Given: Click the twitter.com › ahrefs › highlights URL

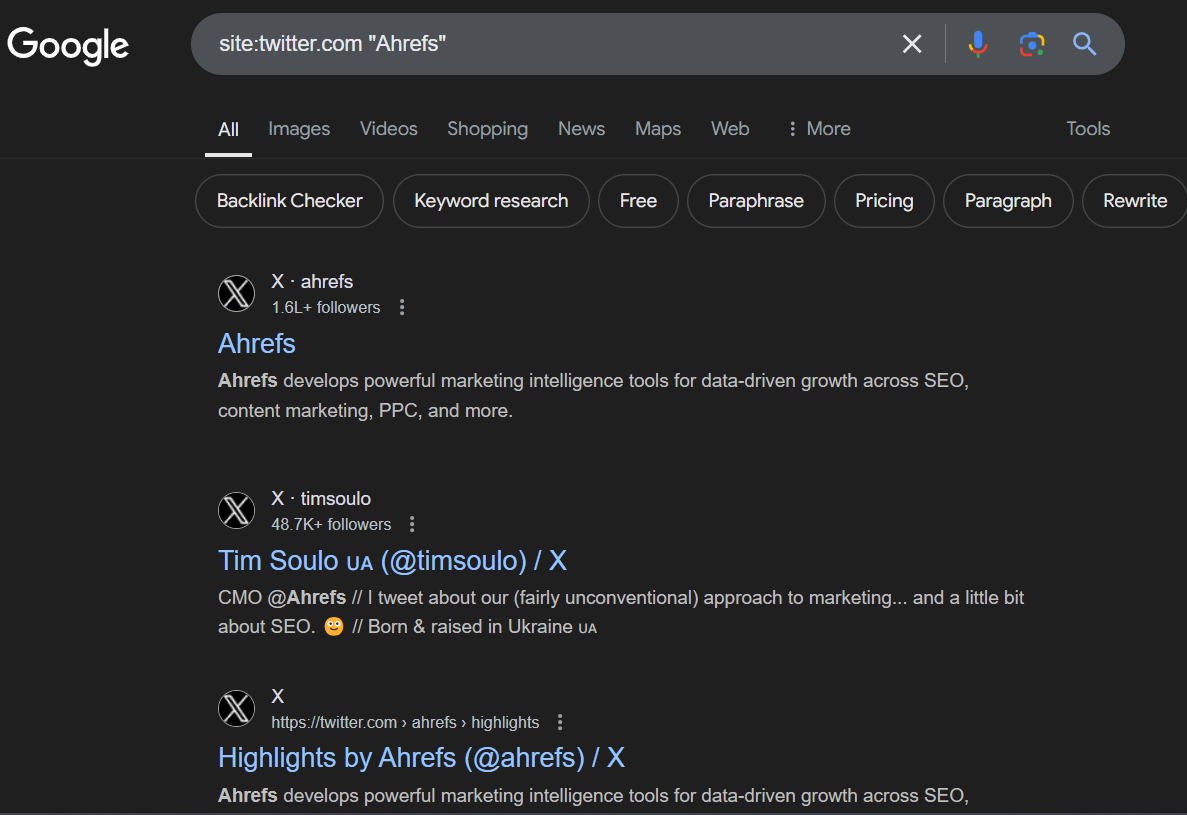Looking at the screenshot, I should (x=405, y=722).
